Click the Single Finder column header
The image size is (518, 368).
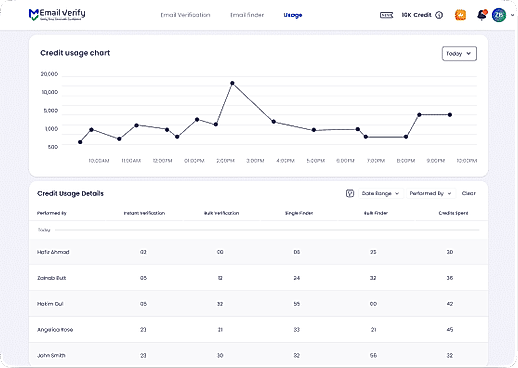point(299,213)
